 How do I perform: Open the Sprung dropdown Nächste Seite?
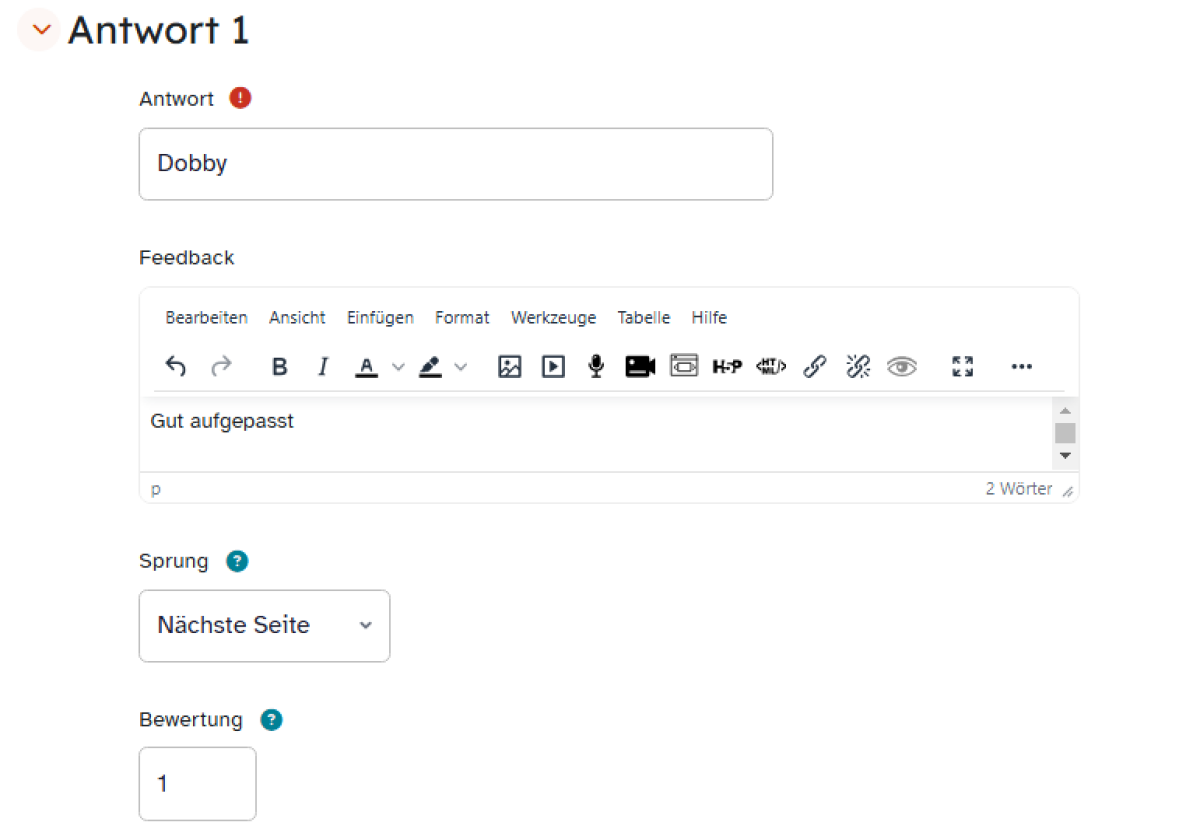264,626
